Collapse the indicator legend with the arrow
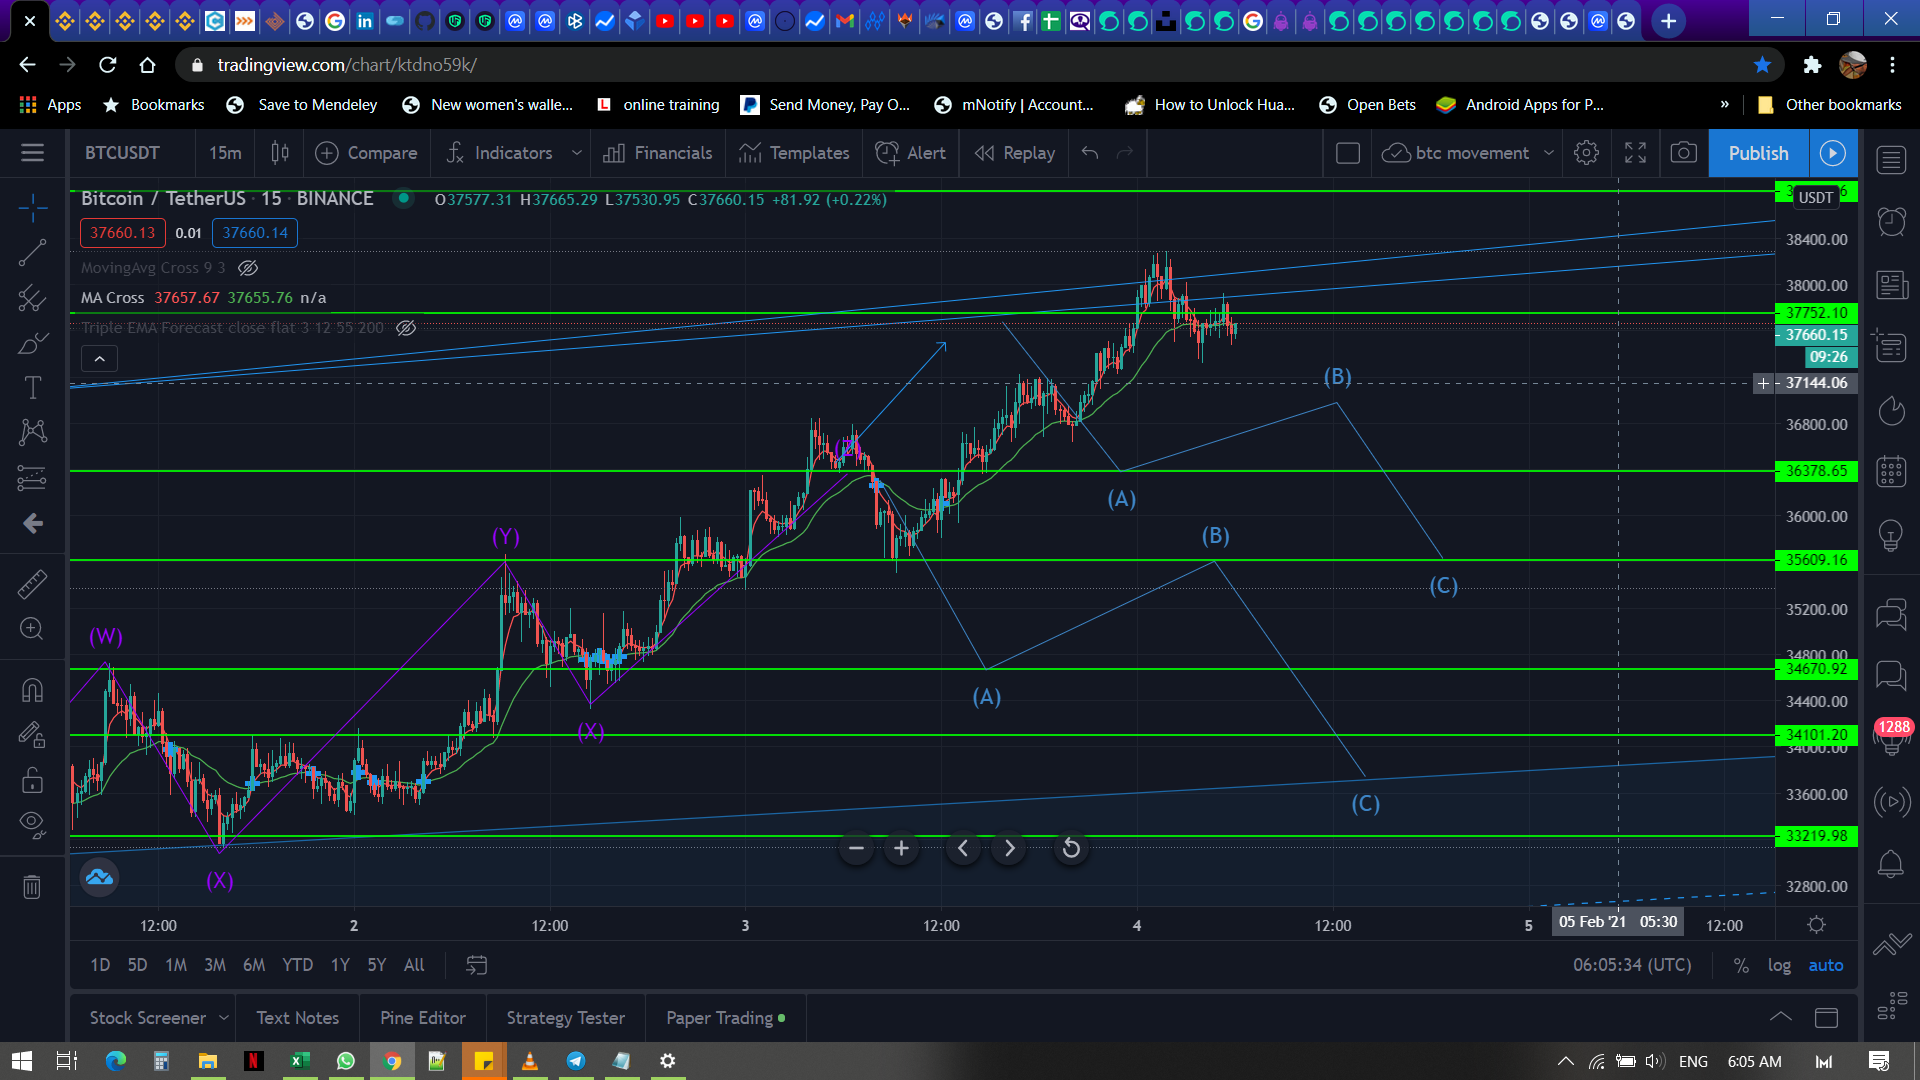1920x1080 pixels. click(x=99, y=358)
